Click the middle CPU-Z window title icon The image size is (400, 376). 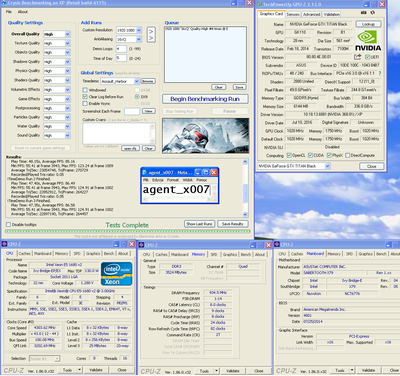(x=141, y=245)
